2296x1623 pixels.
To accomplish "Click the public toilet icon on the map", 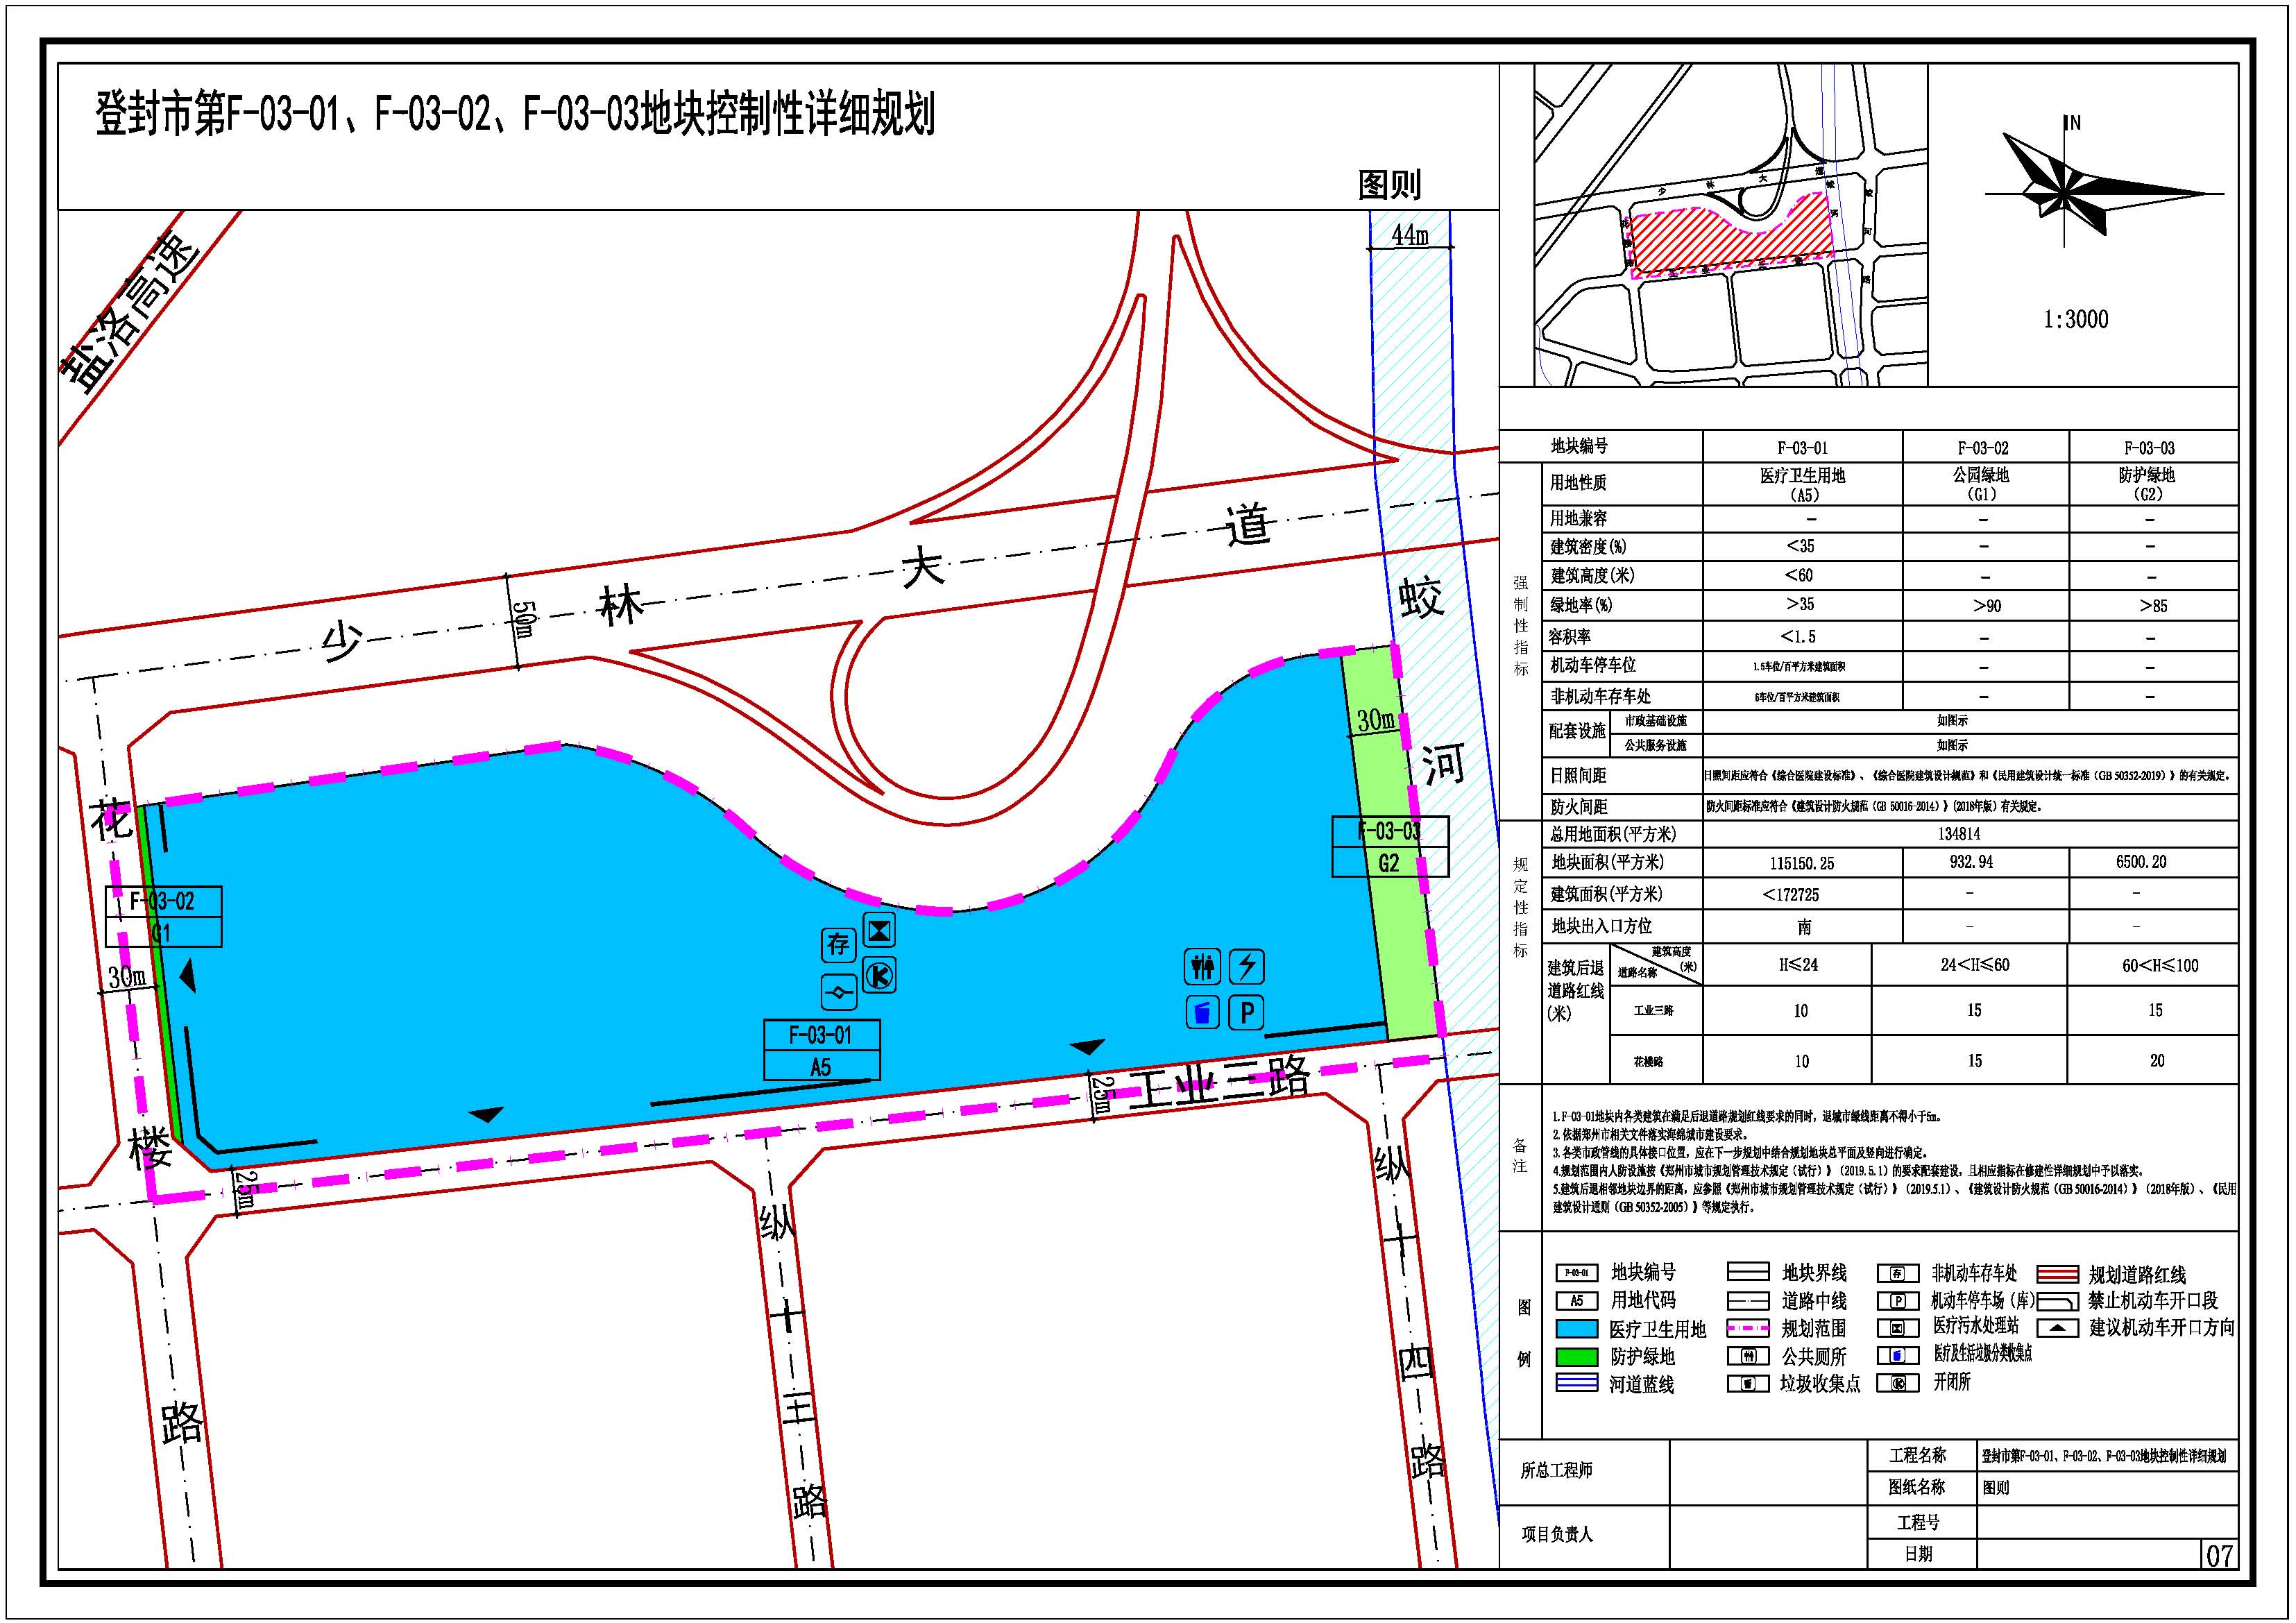I will (1203, 967).
